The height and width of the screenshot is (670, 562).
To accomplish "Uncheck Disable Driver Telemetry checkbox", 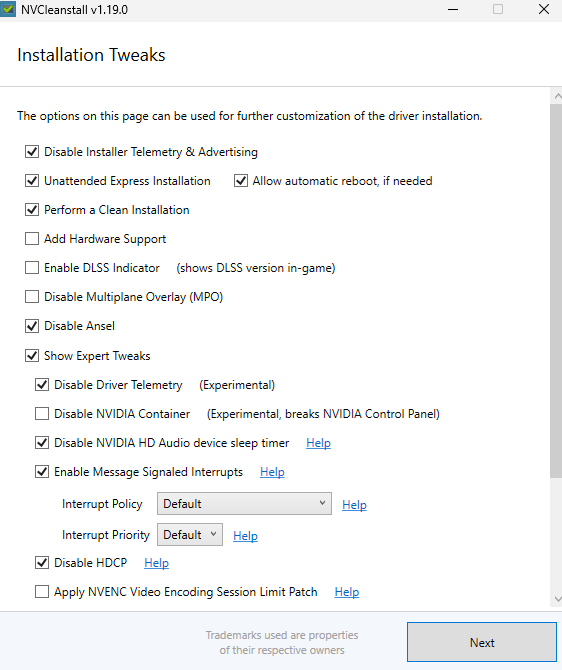I will 42,385.
